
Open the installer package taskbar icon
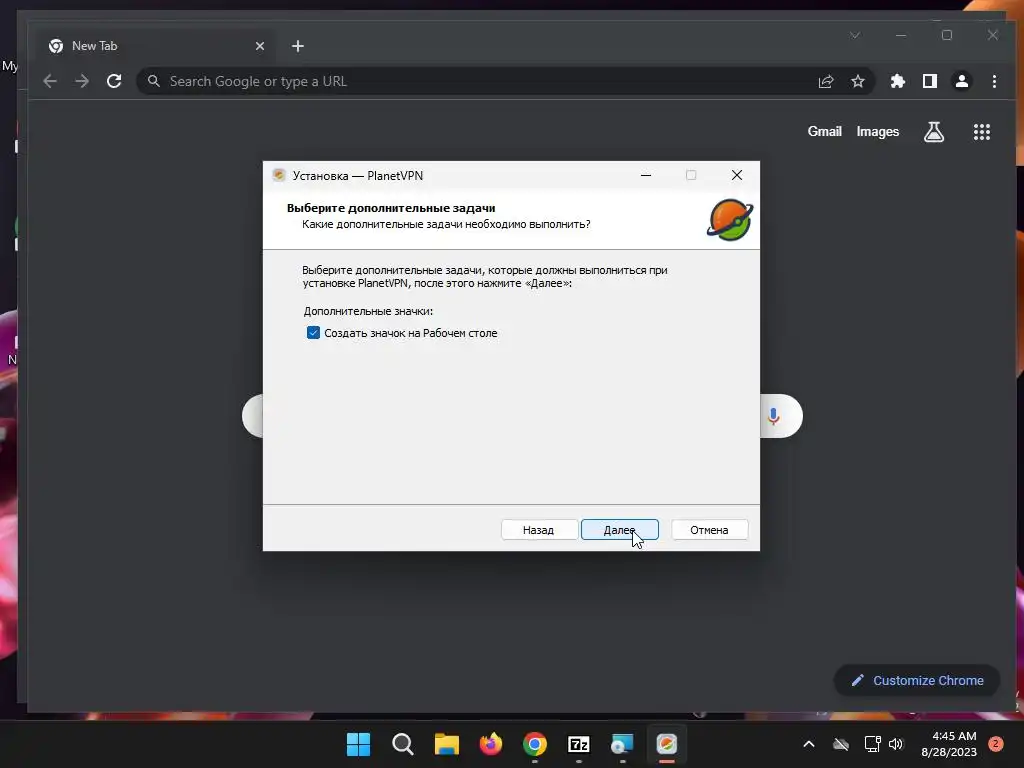tap(622, 744)
